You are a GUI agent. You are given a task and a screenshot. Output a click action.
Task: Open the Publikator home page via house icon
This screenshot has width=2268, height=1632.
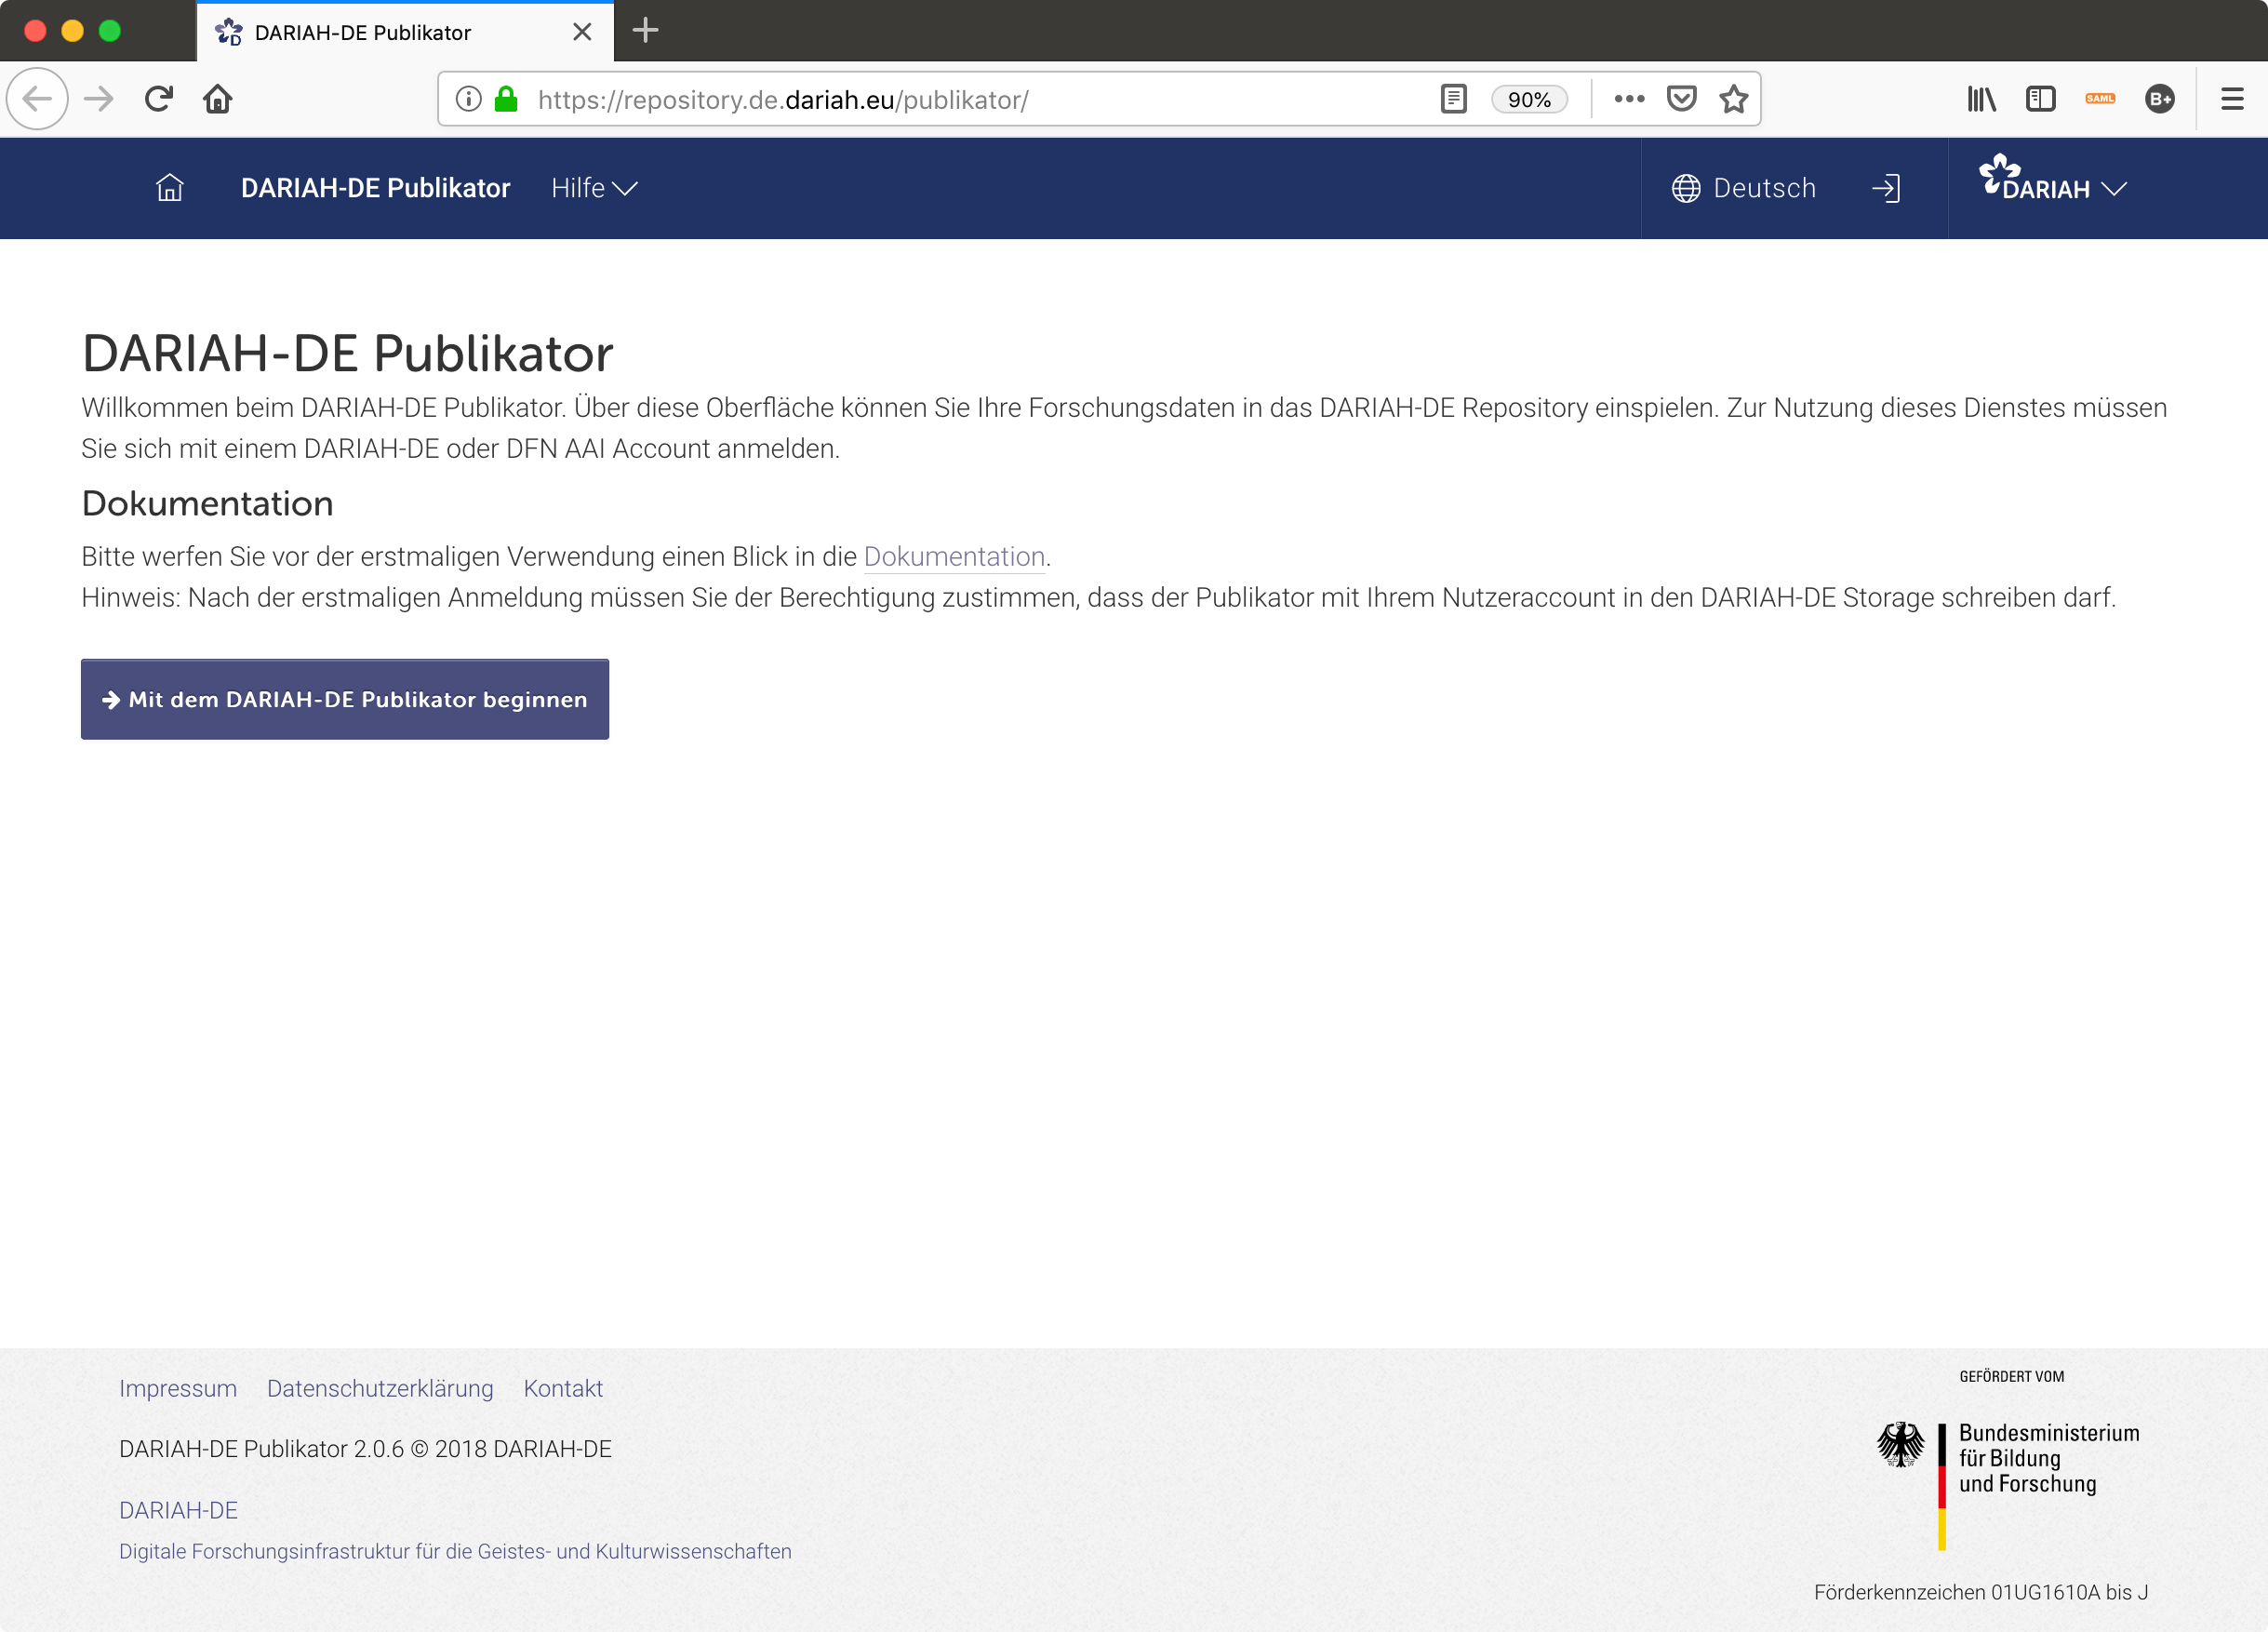coord(169,187)
